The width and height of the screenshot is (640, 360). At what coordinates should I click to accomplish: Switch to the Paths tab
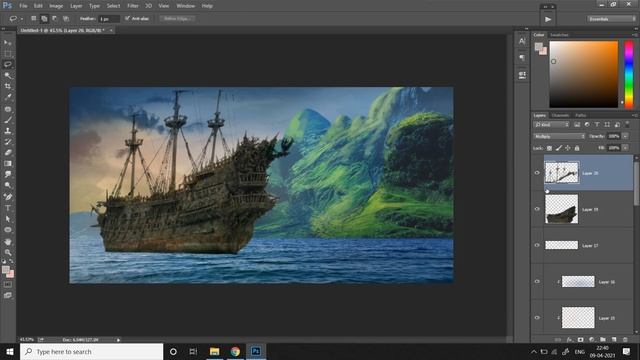point(581,116)
